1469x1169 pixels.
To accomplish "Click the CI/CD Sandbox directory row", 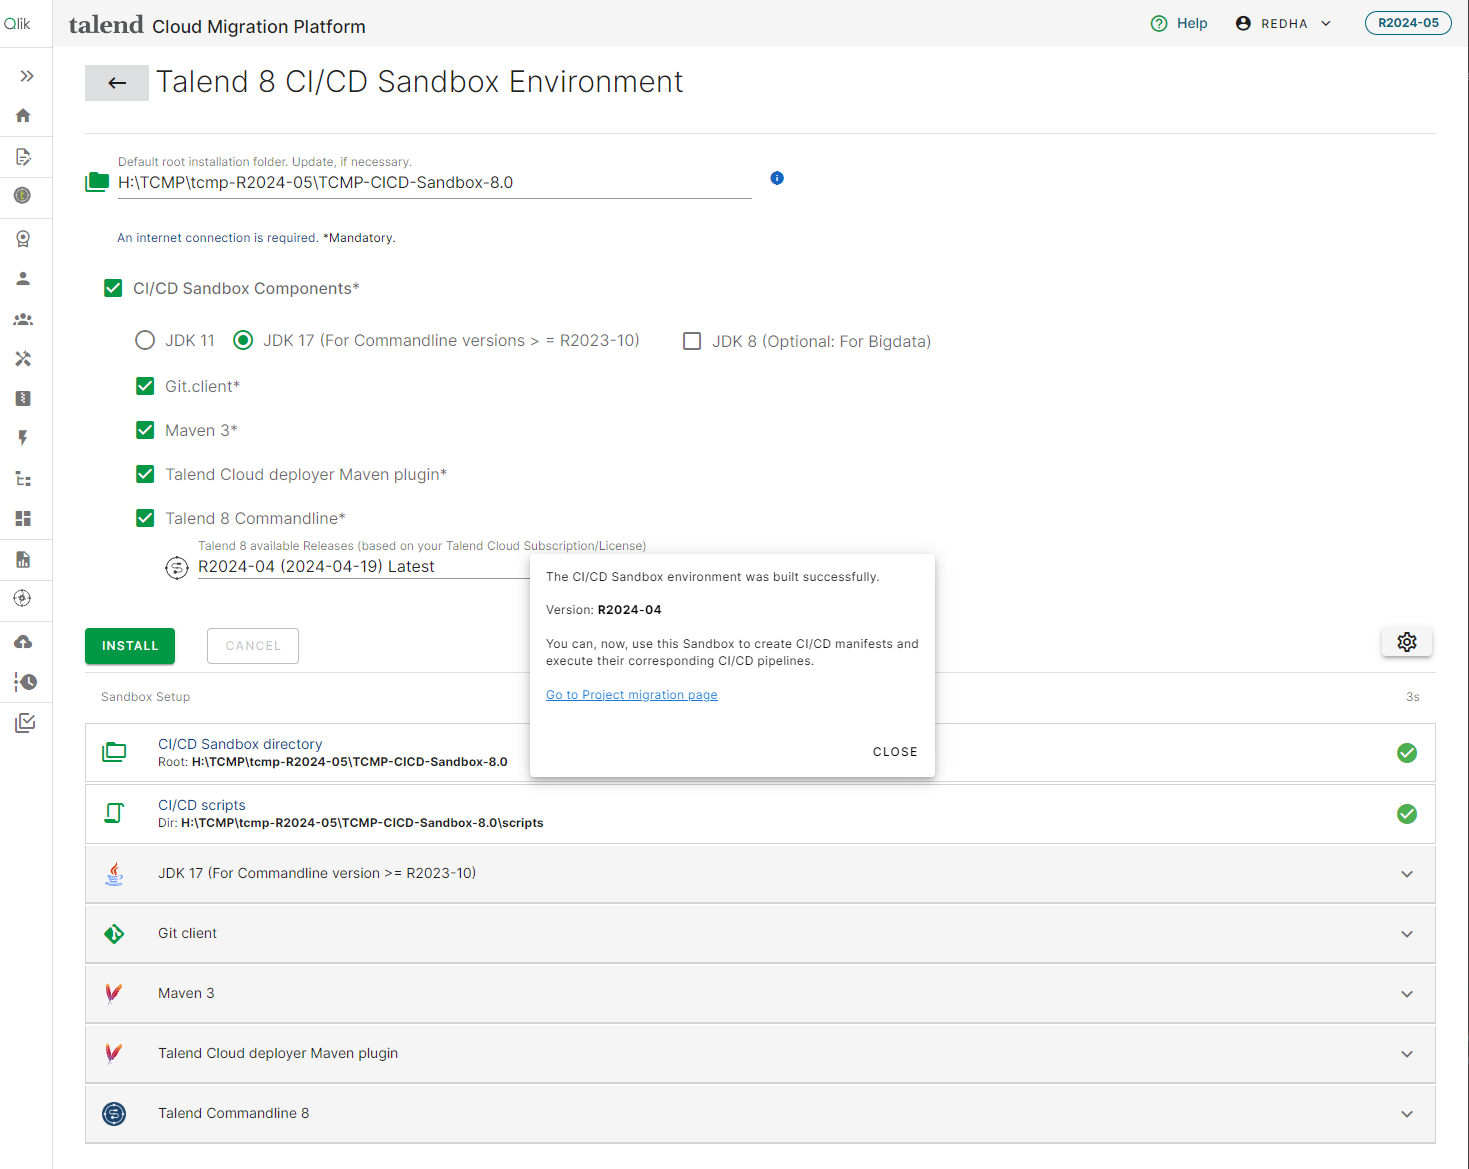I will click(x=760, y=753).
